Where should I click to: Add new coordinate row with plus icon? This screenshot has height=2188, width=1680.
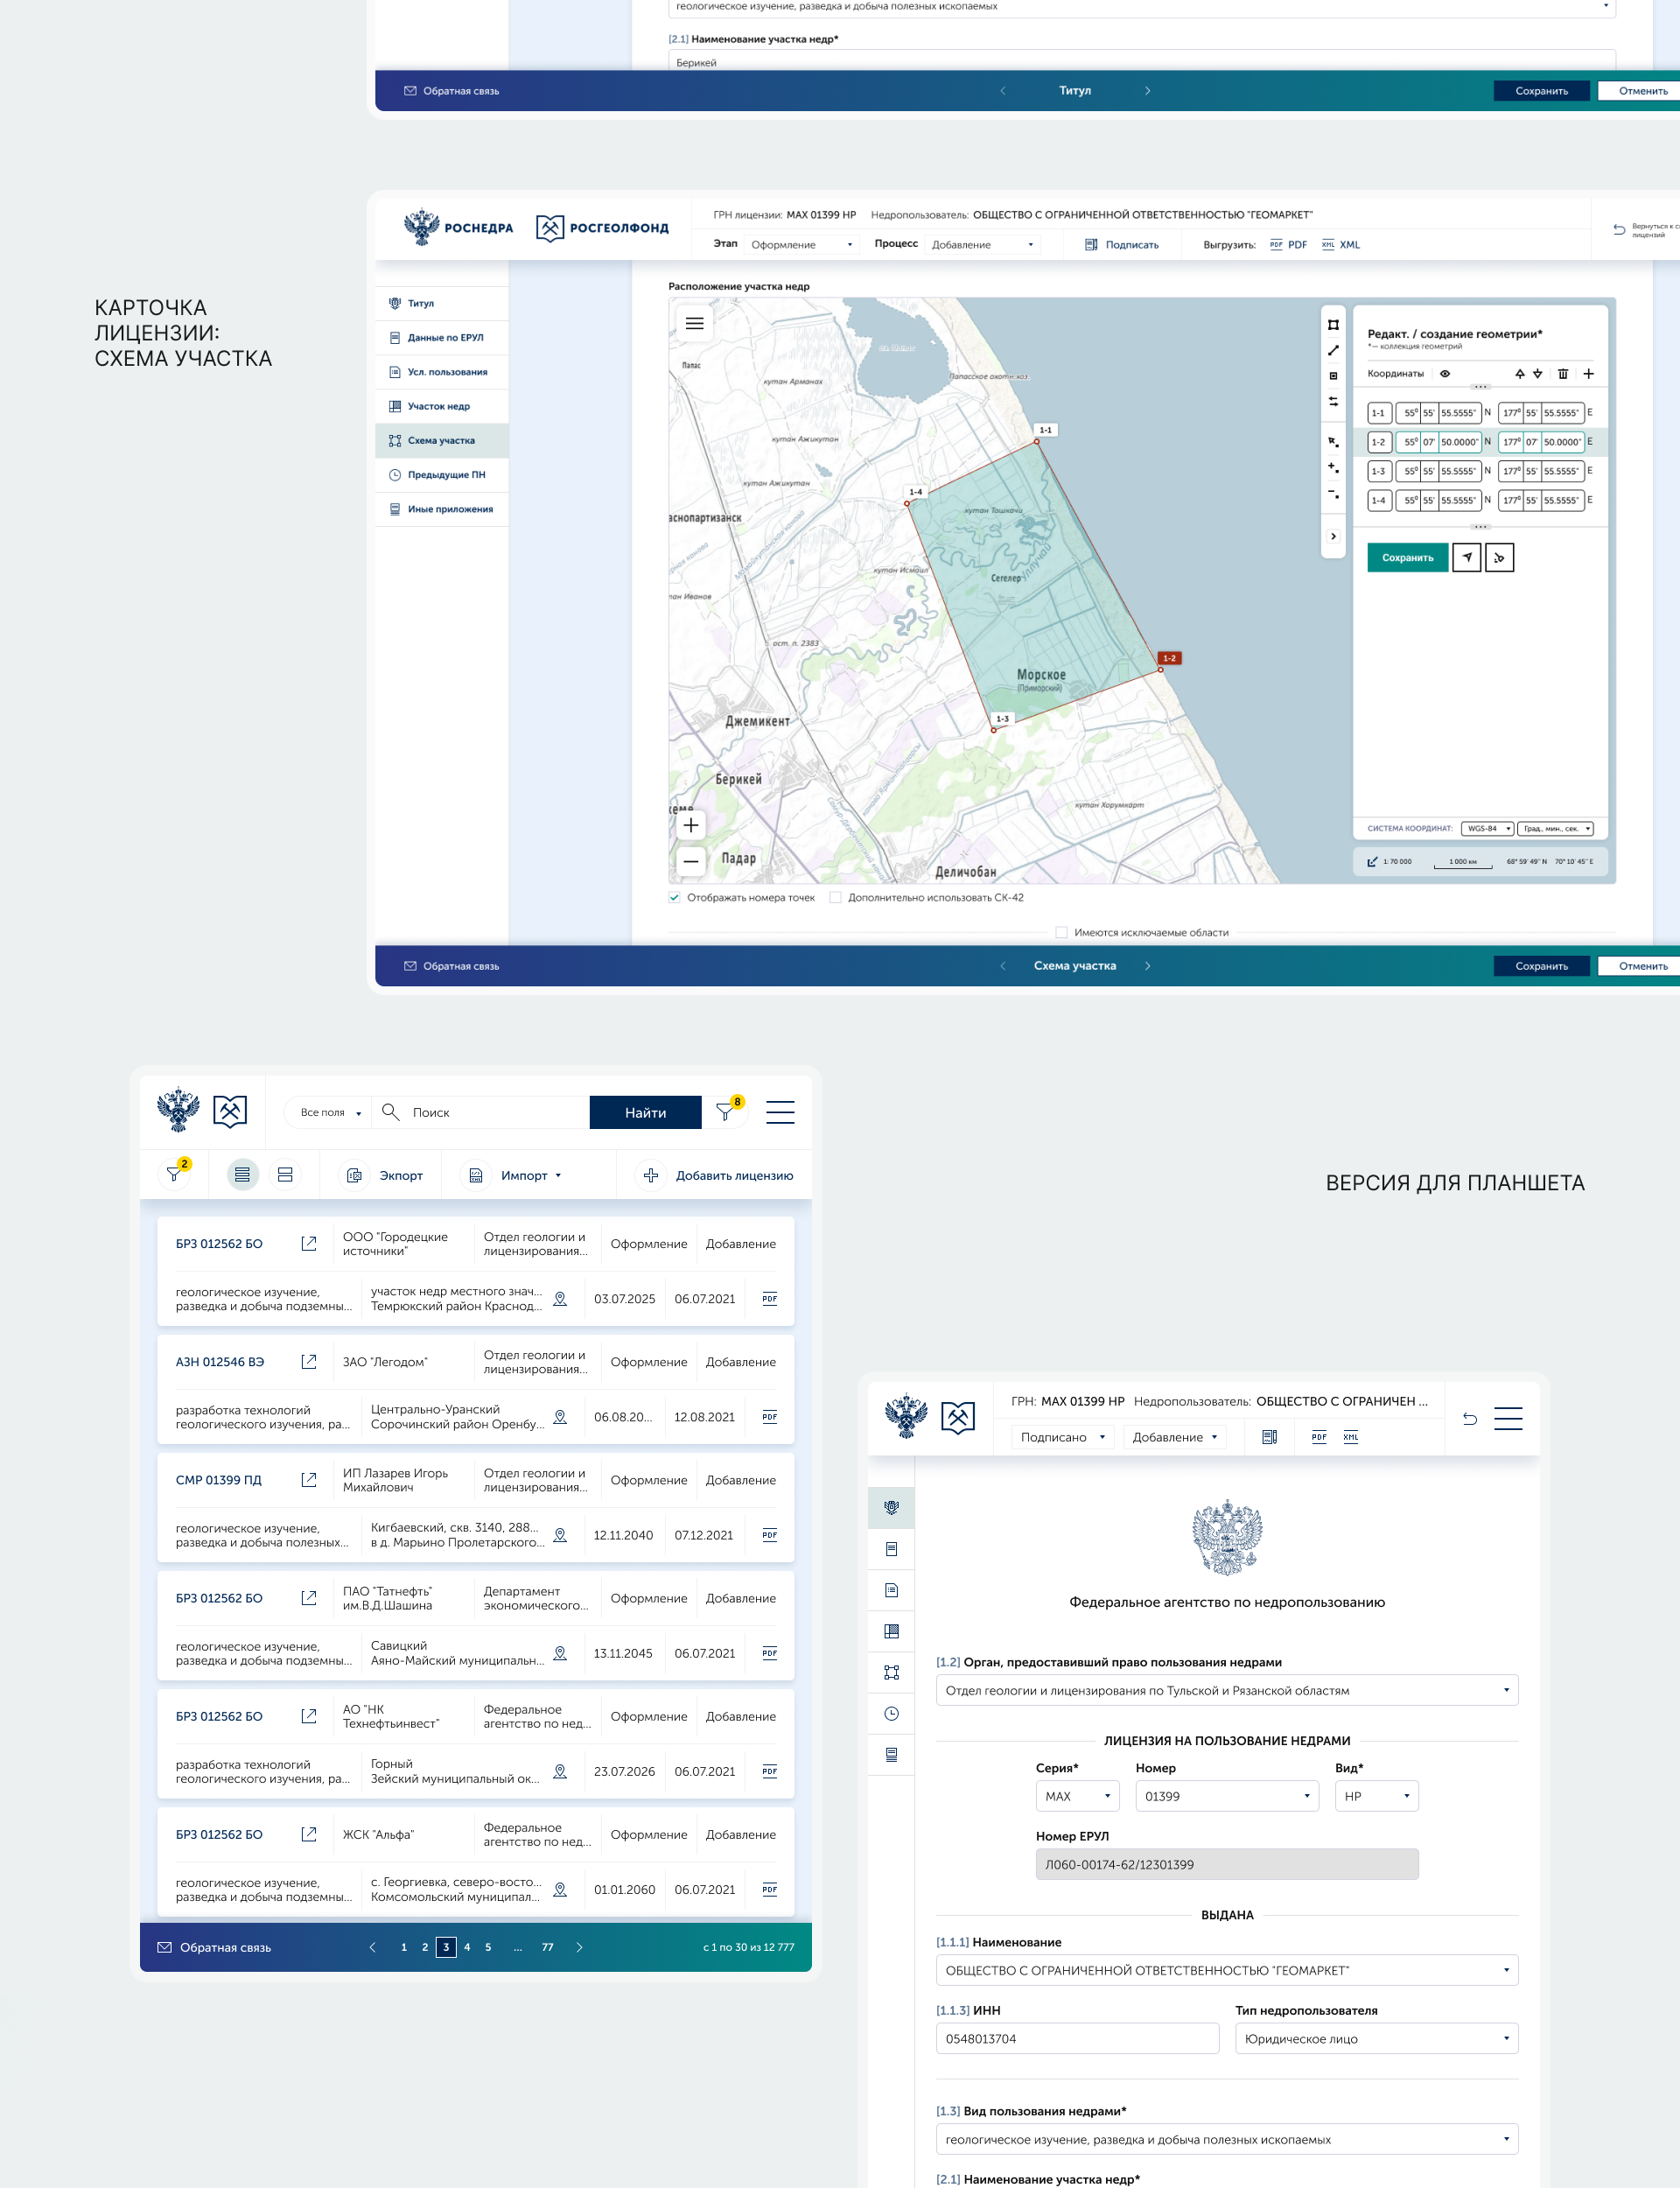[x=1588, y=374]
